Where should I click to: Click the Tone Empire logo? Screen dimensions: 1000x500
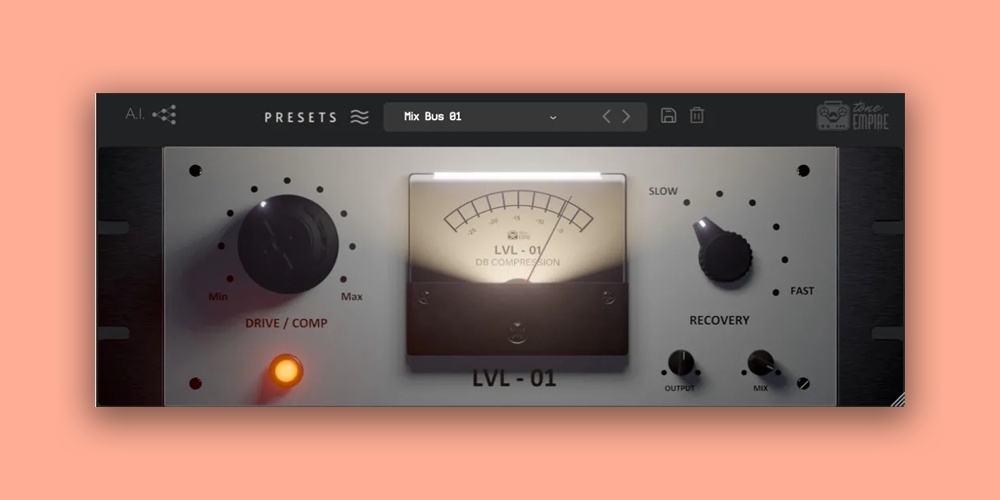coord(853,115)
